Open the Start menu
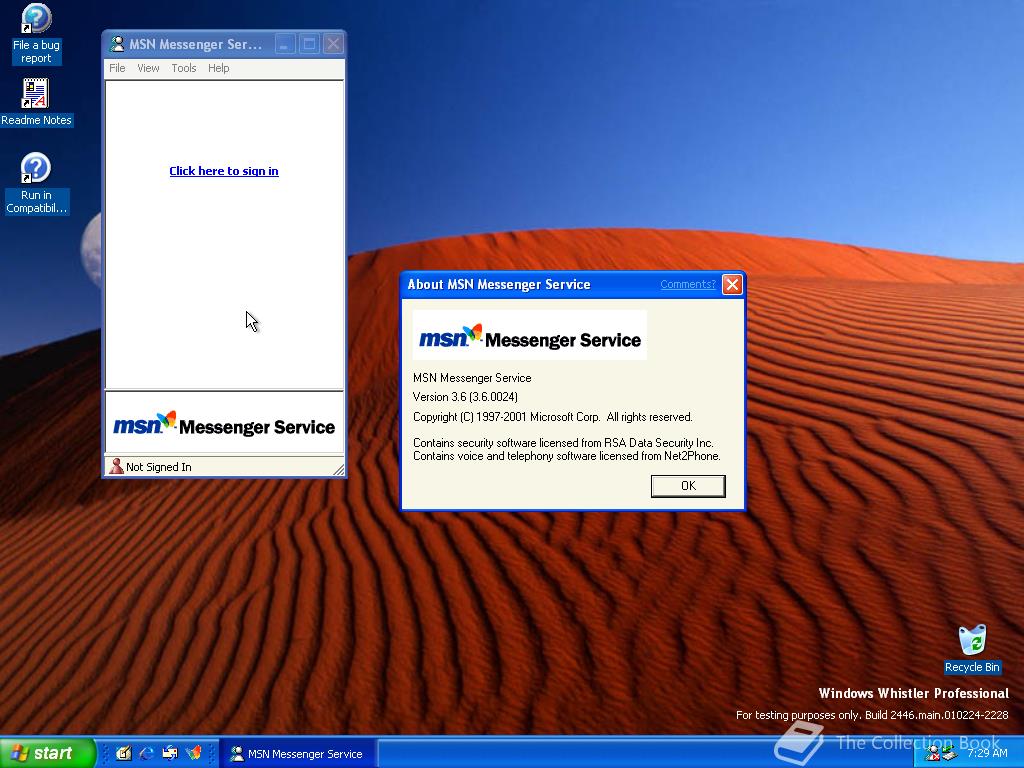Viewport: 1024px width, 768px height. point(47,753)
